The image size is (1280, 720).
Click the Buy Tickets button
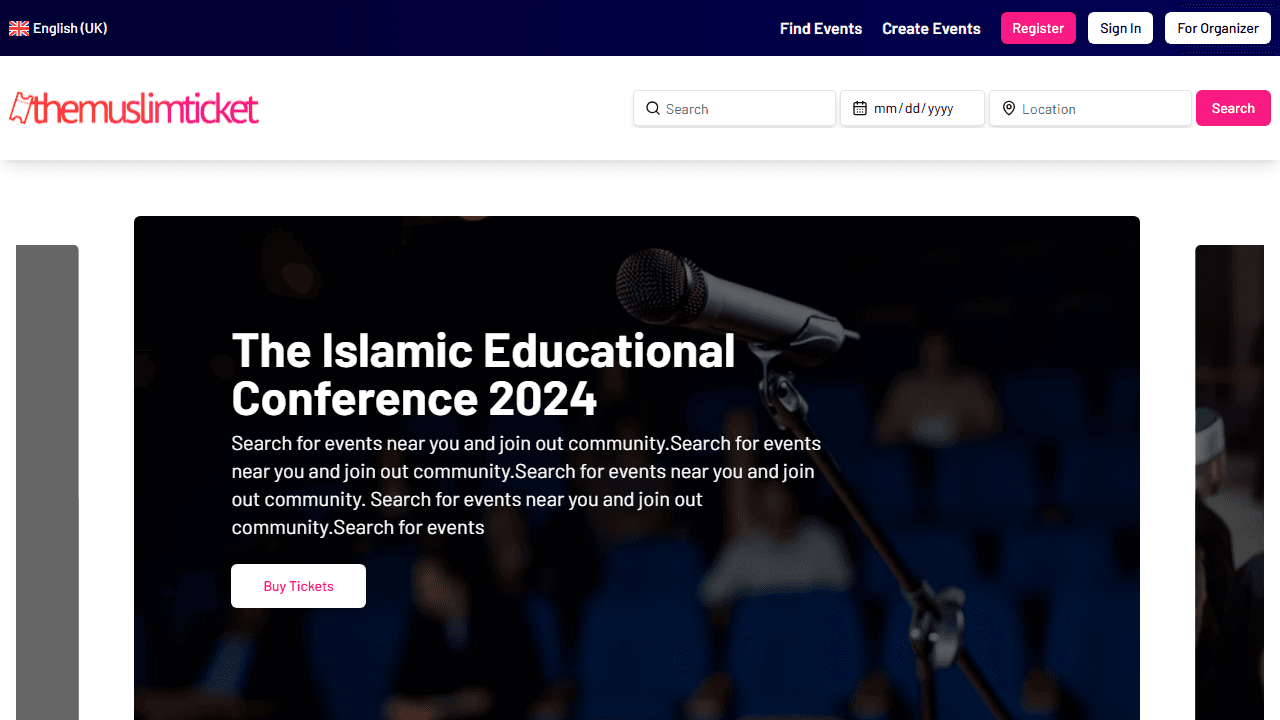click(x=298, y=586)
